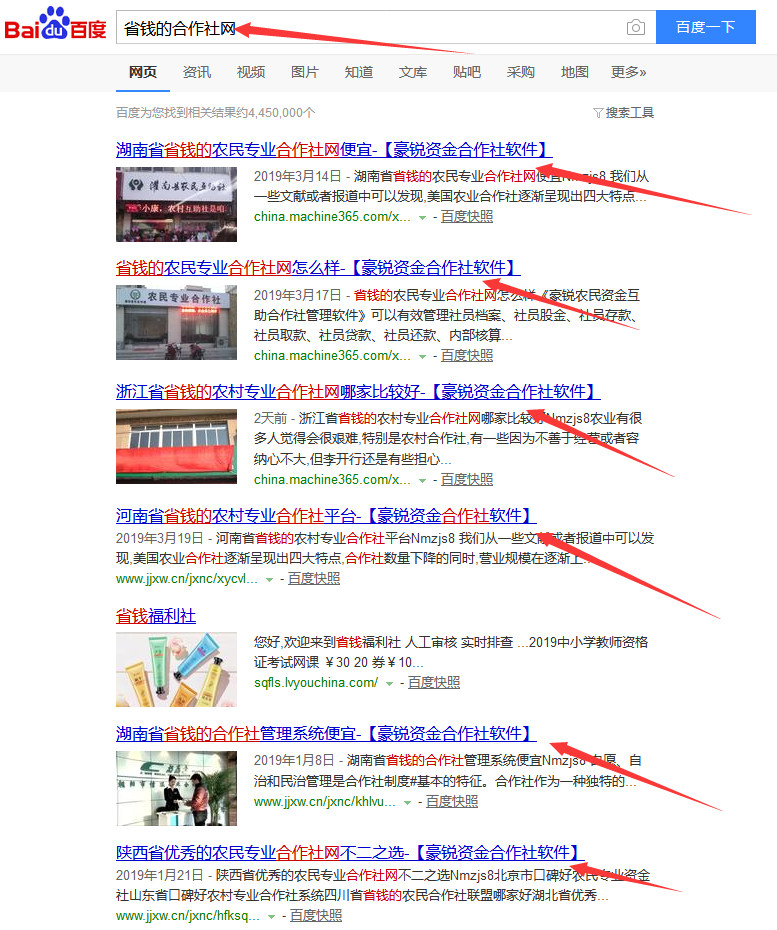Click thumbnail with 农民专业合作社 storefront sign
The width and height of the screenshot is (777, 930).
[x=176, y=323]
